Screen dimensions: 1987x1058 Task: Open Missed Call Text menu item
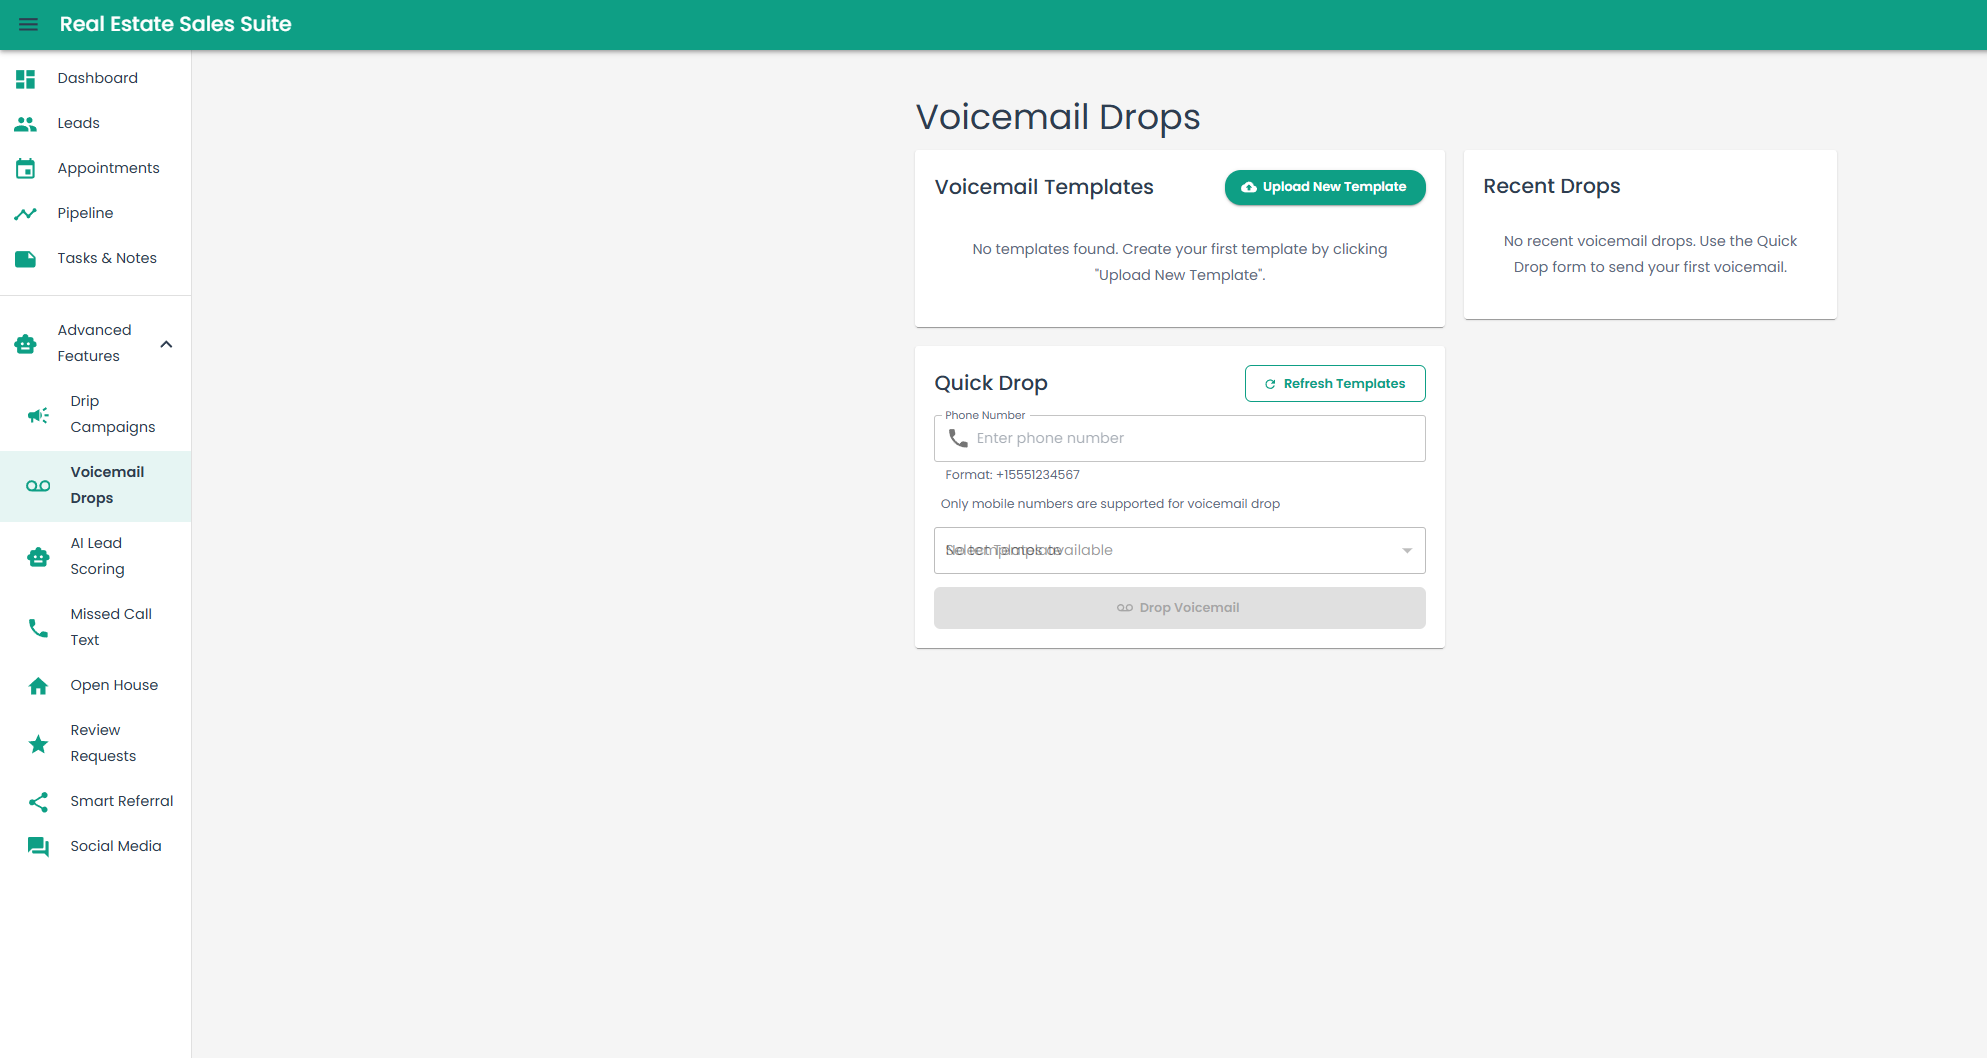[x=111, y=627]
